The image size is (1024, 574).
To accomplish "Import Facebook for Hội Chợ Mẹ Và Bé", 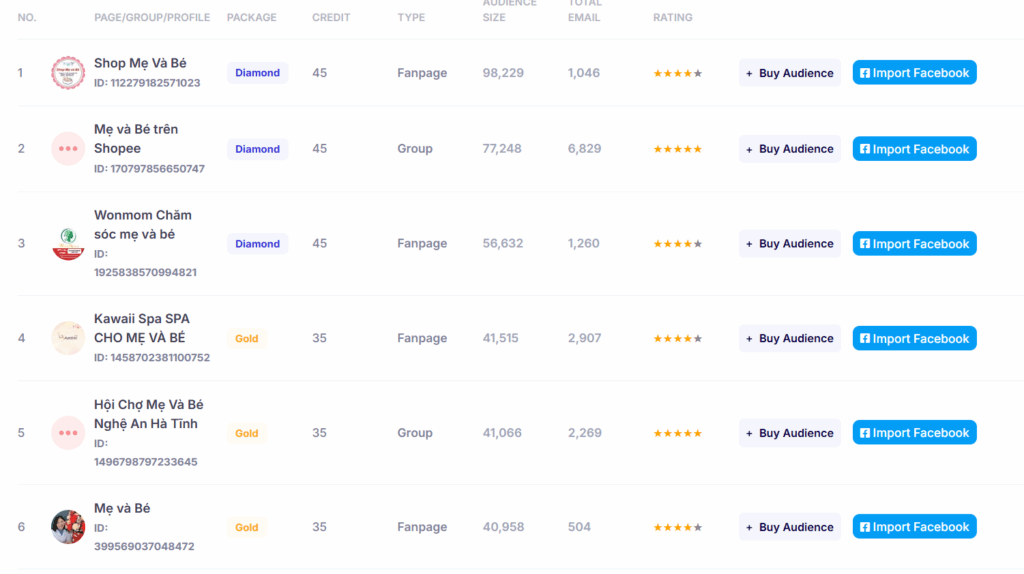I will click(x=914, y=432).
